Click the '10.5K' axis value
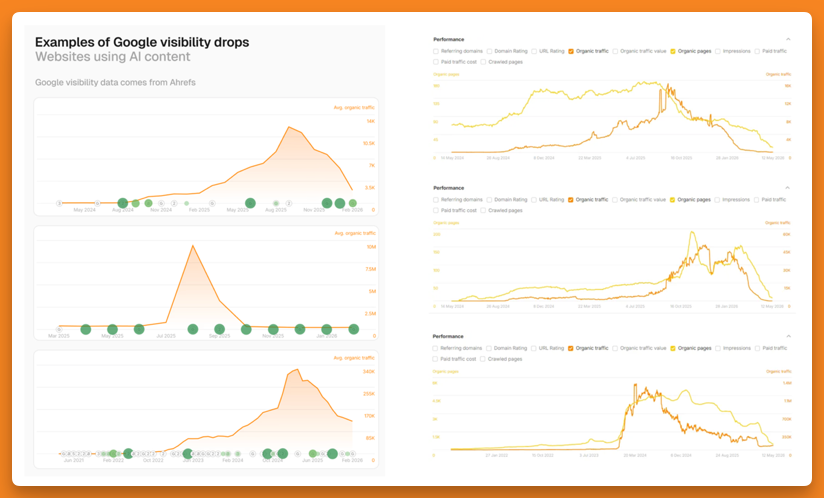Screen dimensions: 824x498 click(x=369, y=143)
